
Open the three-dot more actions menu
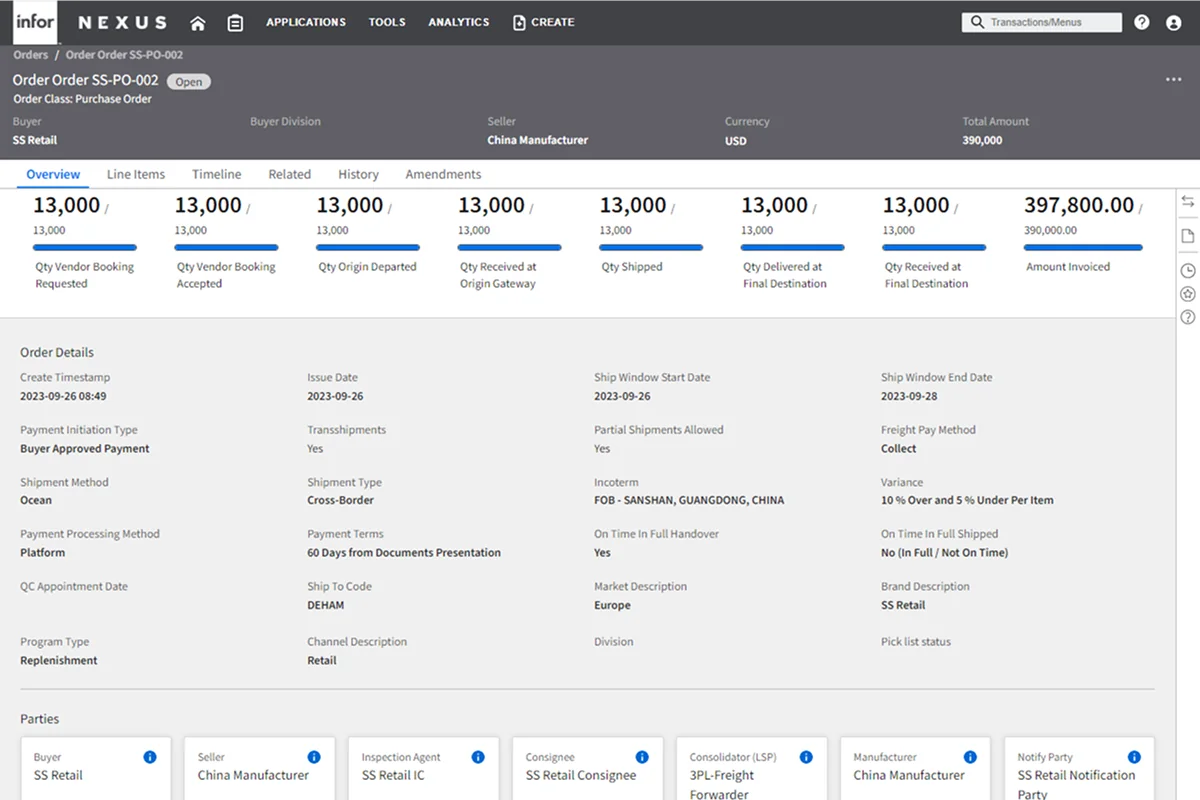(1174, 80)
